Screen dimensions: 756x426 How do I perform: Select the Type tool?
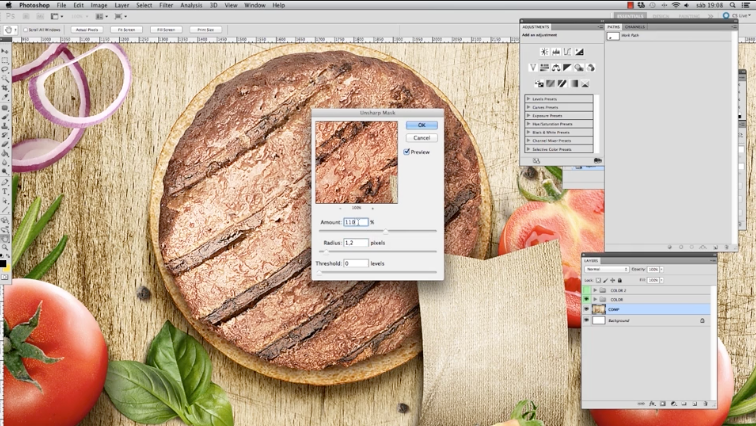click(5, 191)
